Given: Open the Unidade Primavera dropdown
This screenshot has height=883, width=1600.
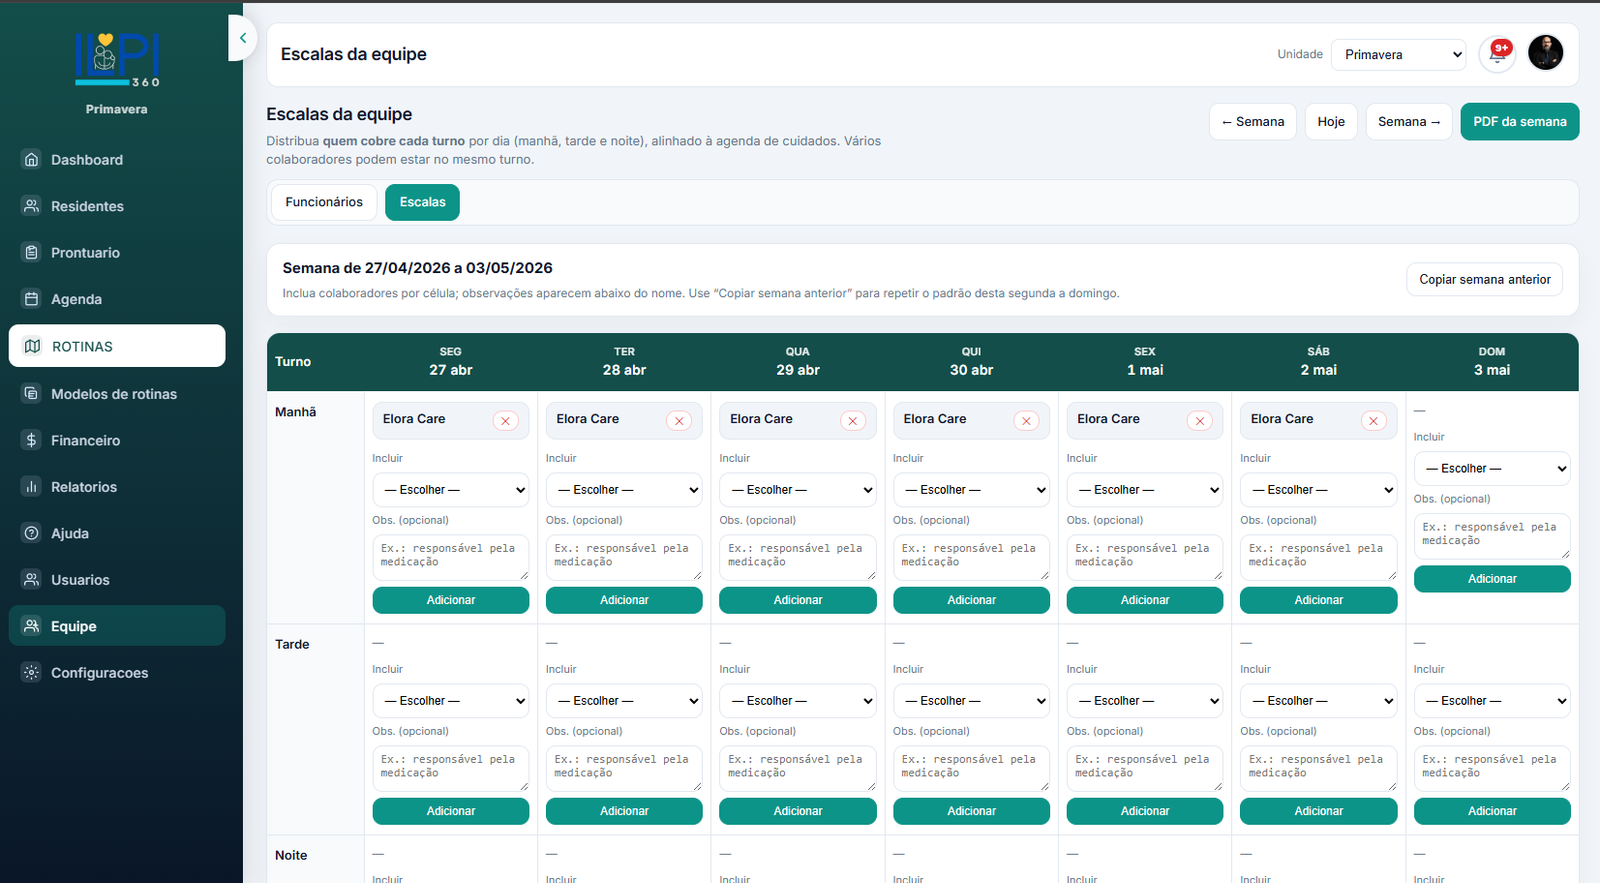Looking at the screenshot, I should [1398, 55].
